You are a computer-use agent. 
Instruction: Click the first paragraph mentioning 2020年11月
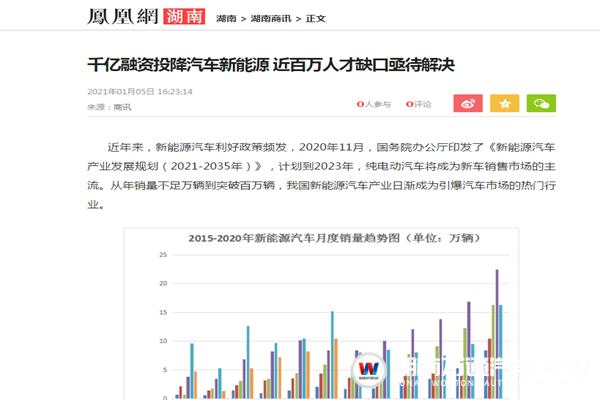pyautogui.click(x=321, y=176)
